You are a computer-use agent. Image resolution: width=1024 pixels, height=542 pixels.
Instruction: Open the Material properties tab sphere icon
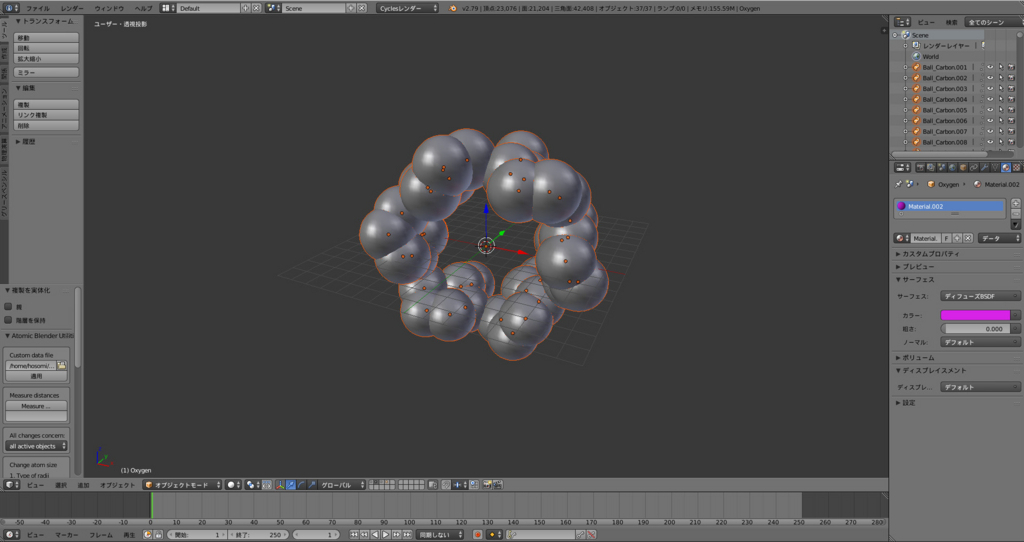click(x=1006, y=168)
